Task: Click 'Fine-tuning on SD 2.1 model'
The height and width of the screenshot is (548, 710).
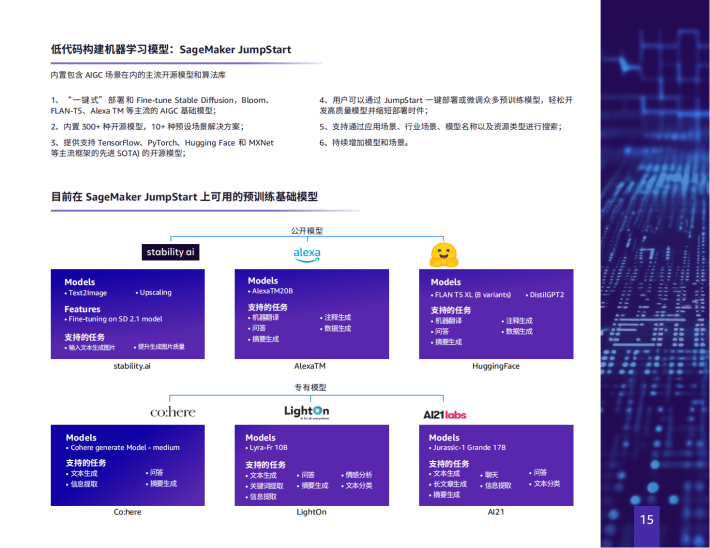Action: click(113, 319)
